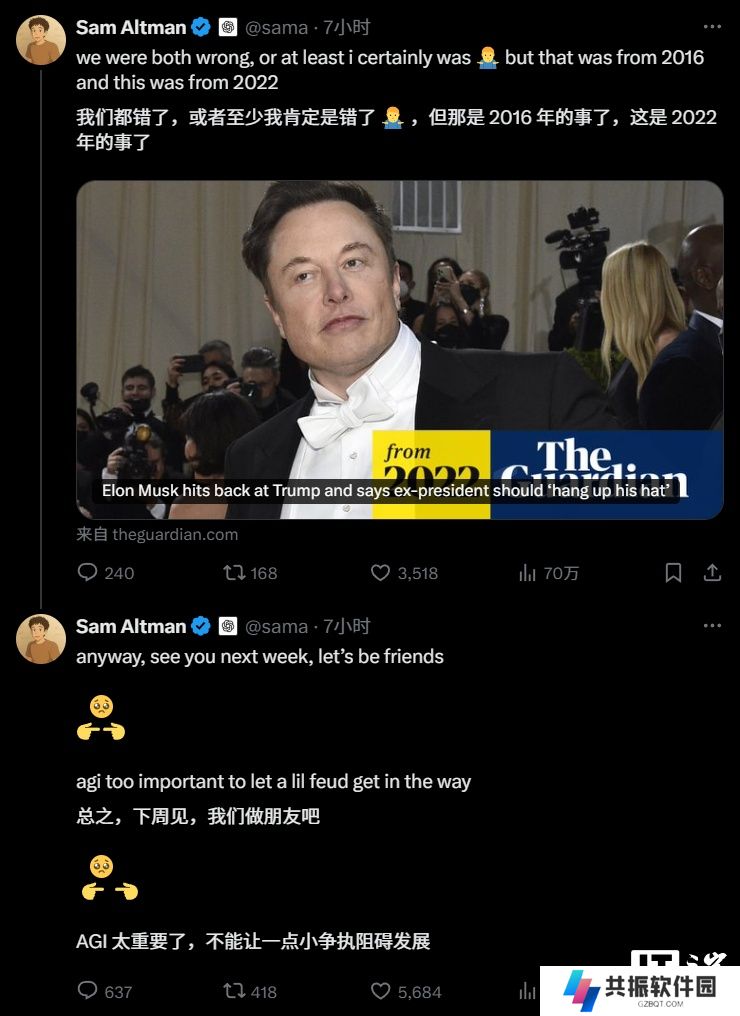Retweet the second tweet showing 418

250,991
